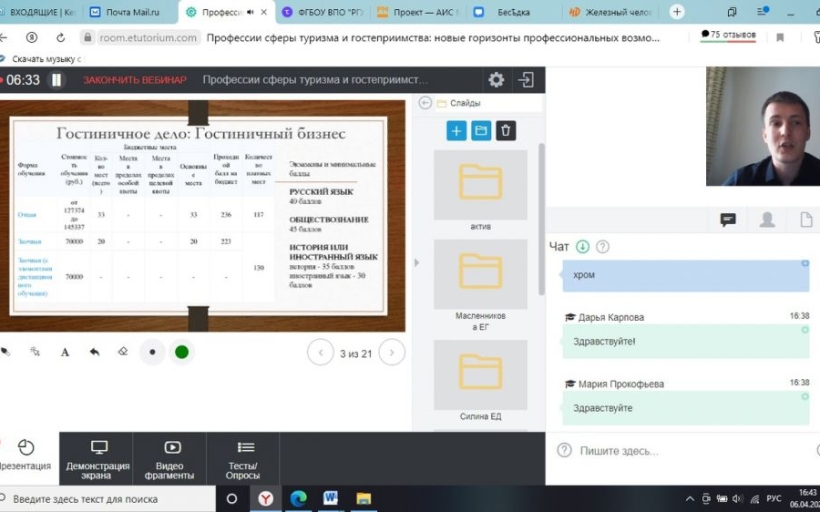The height and width of the screenshot is (512, 820).
Task: Switch to the Проект — АИС browser tab
Action: tap(418, 12)
